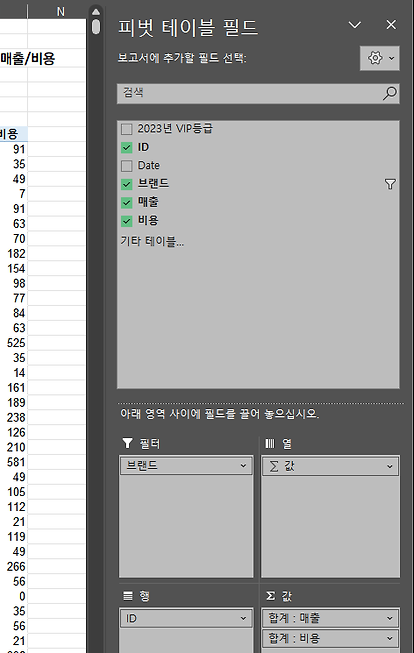Viewport: 414px width, 653px height.
Task: Check the 2023년 VIP등급 field checkbox
Action: (127, 129)
